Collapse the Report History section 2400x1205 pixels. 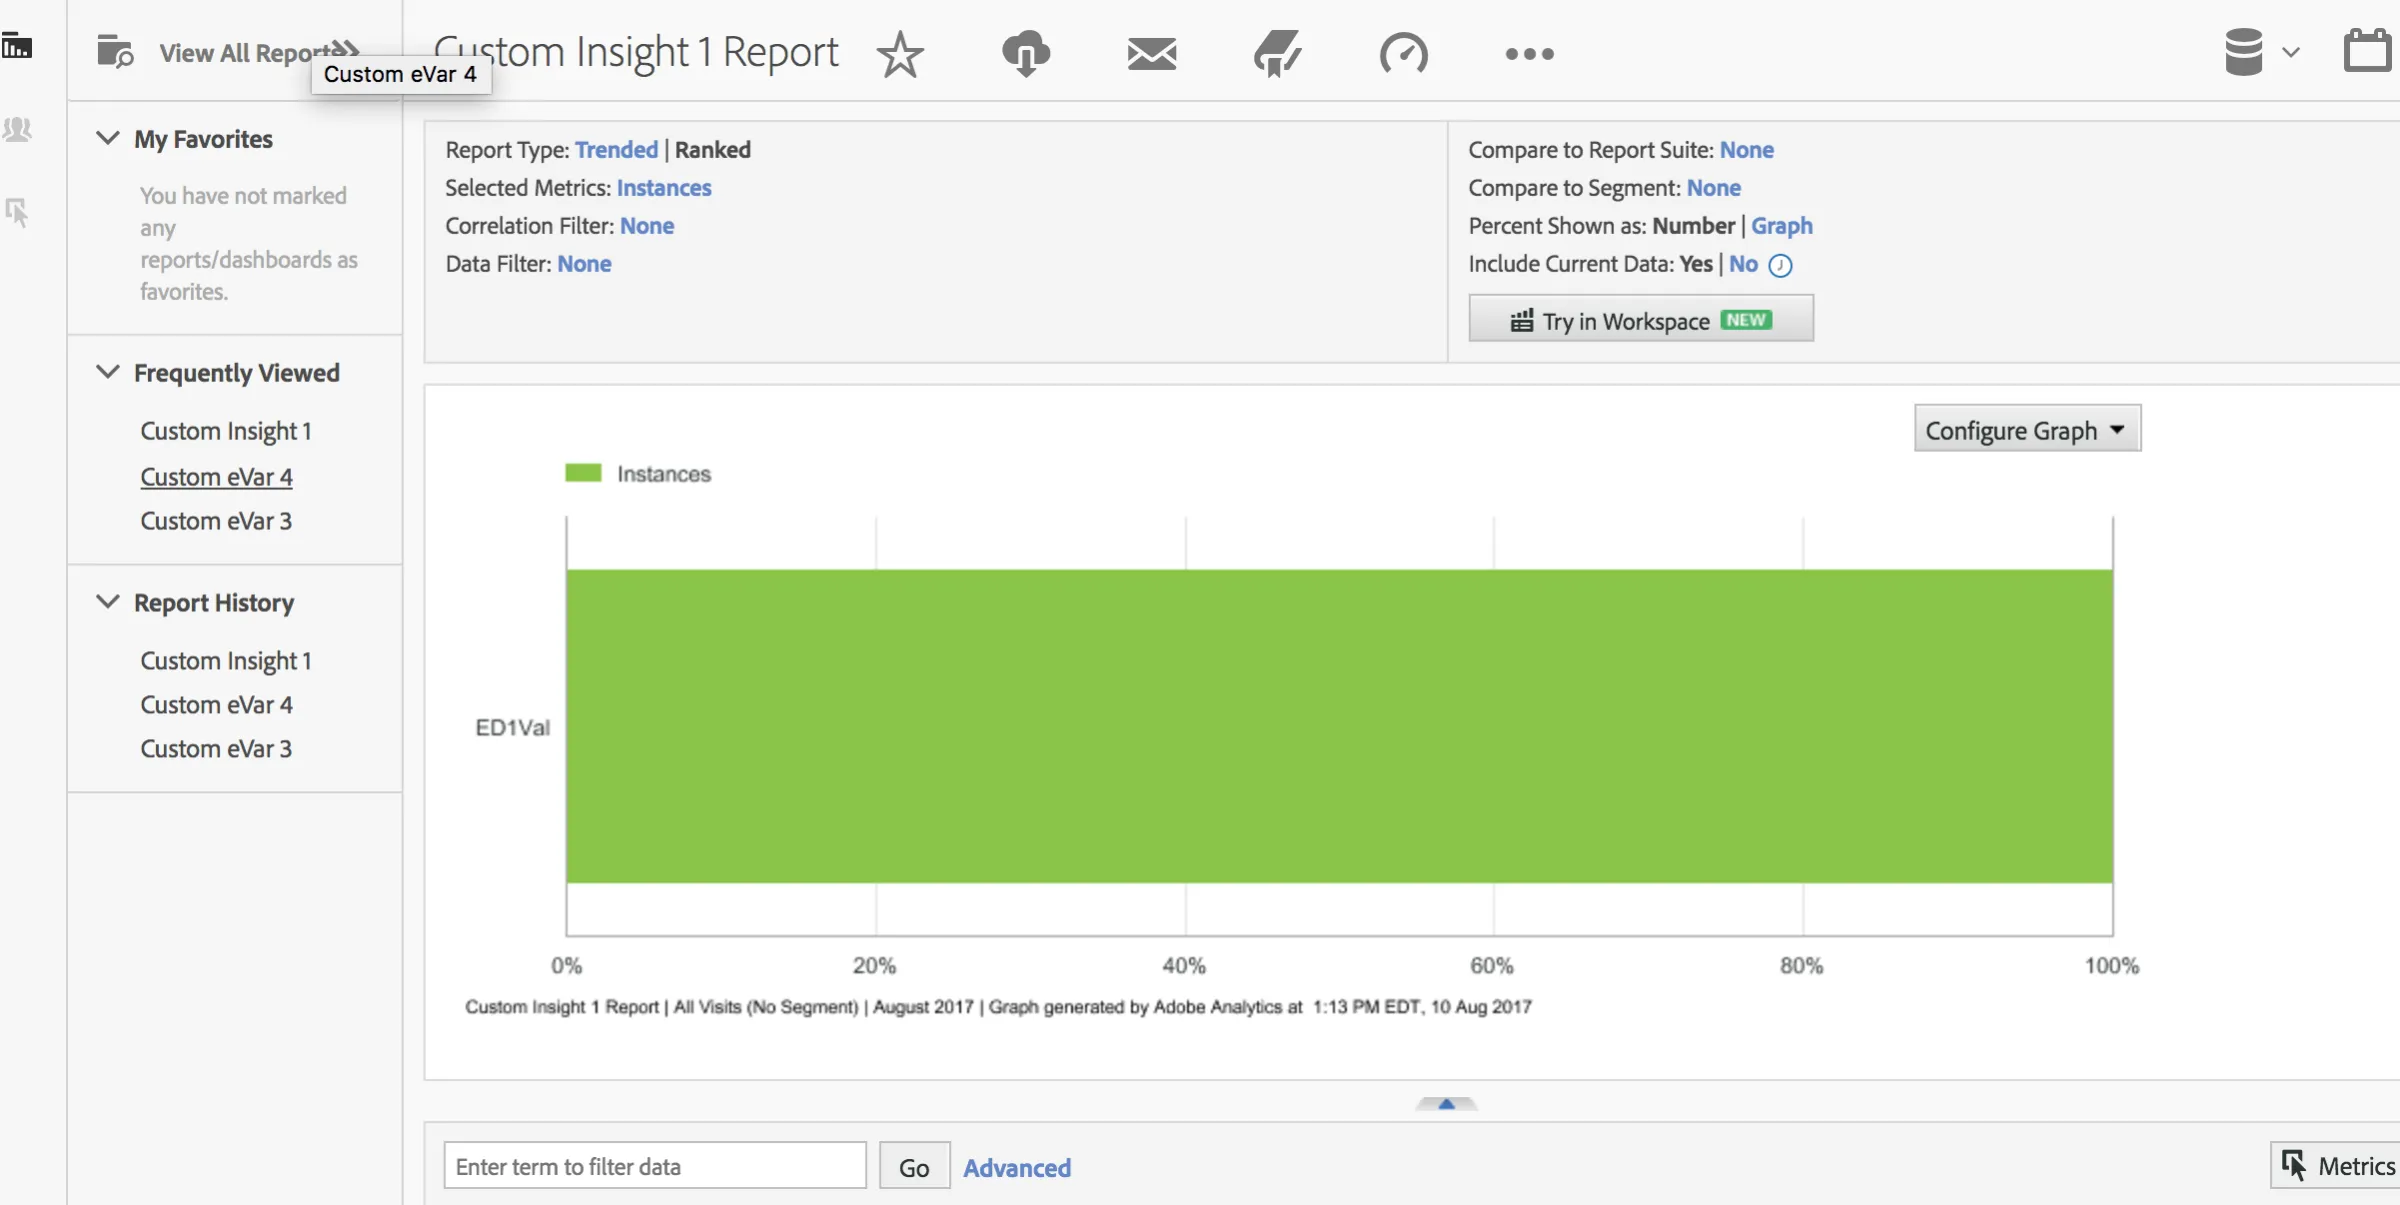click(x=108, y=601)
